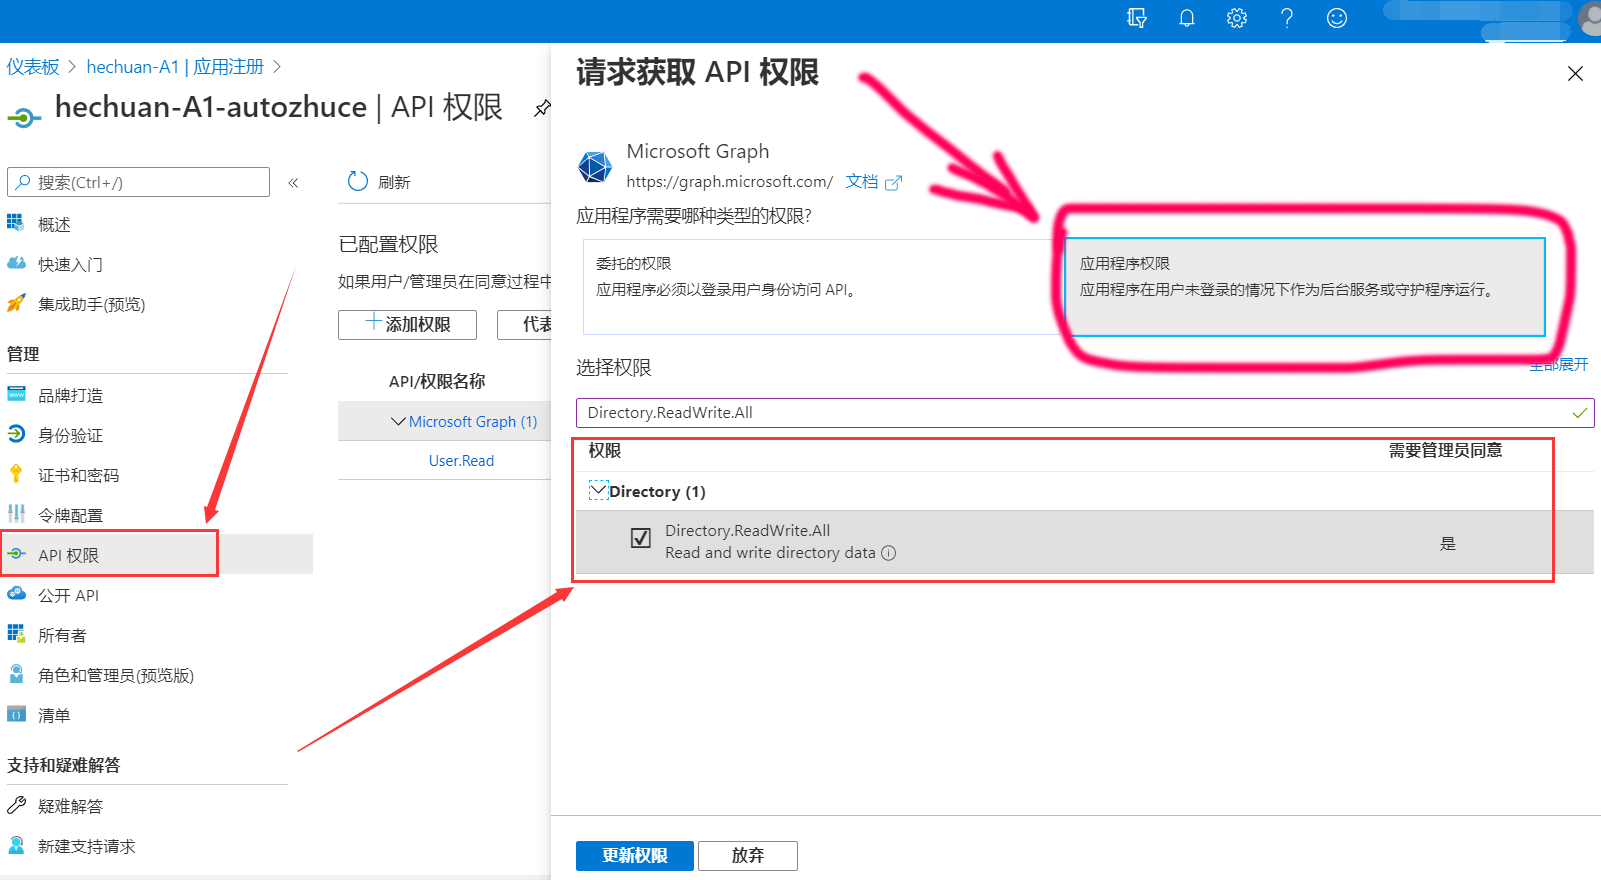1601x880 pixels.
Task: Click the 新建支持请求 person icon
Action: point(16,845)
